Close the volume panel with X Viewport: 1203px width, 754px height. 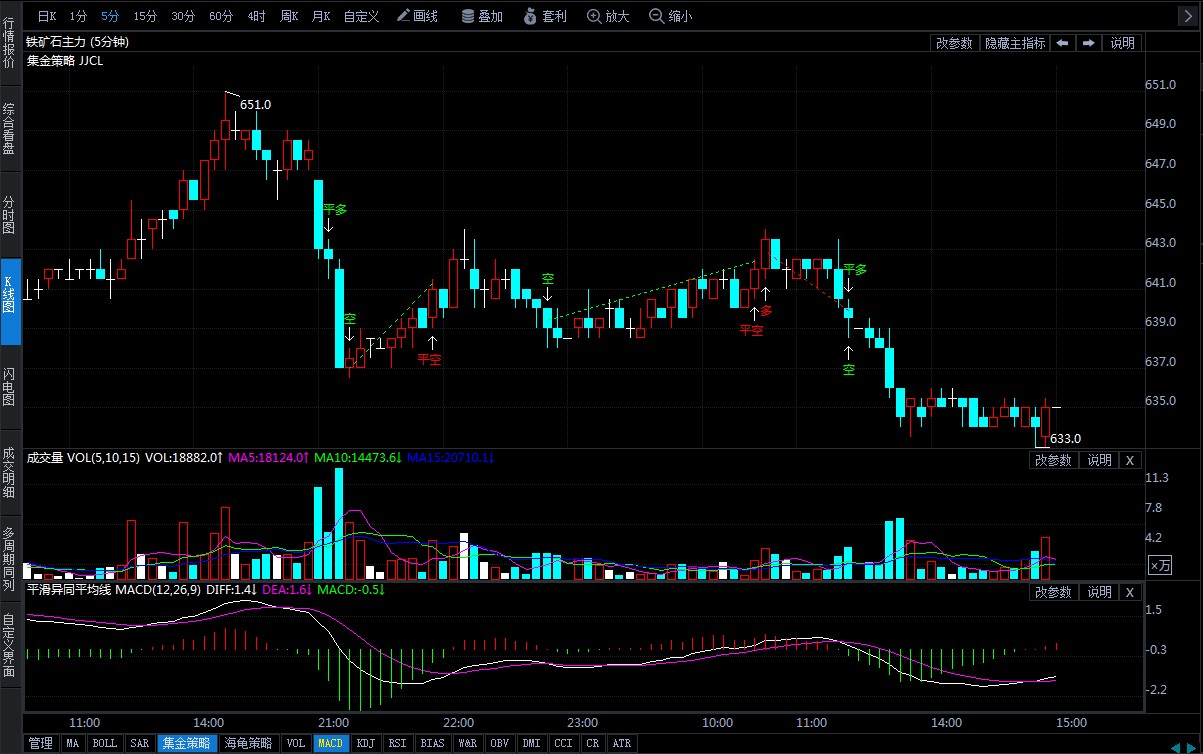point(1129,460)
